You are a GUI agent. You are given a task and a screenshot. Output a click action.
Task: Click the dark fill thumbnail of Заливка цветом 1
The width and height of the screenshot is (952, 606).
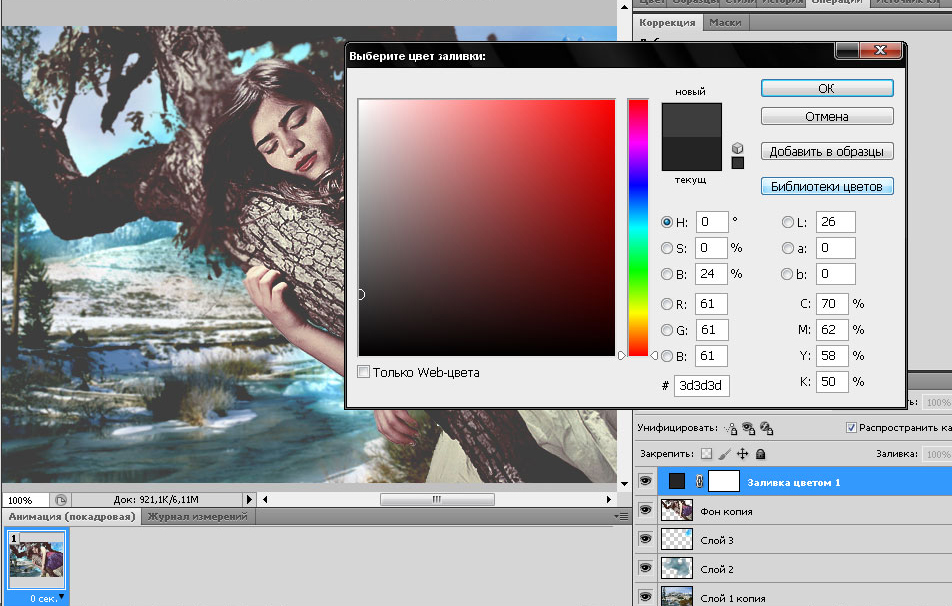676,482
